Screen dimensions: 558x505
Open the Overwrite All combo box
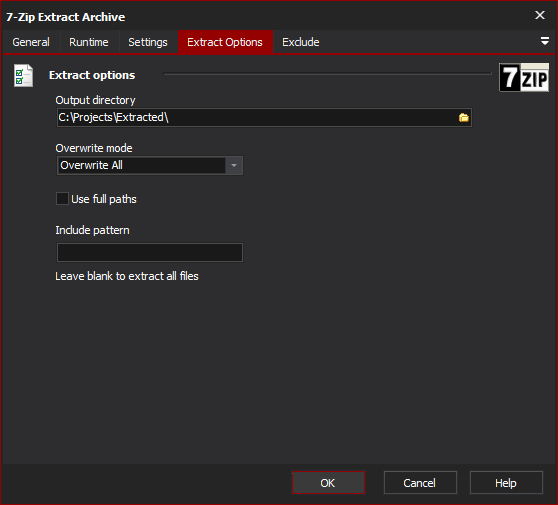click(x=150, y=165)
